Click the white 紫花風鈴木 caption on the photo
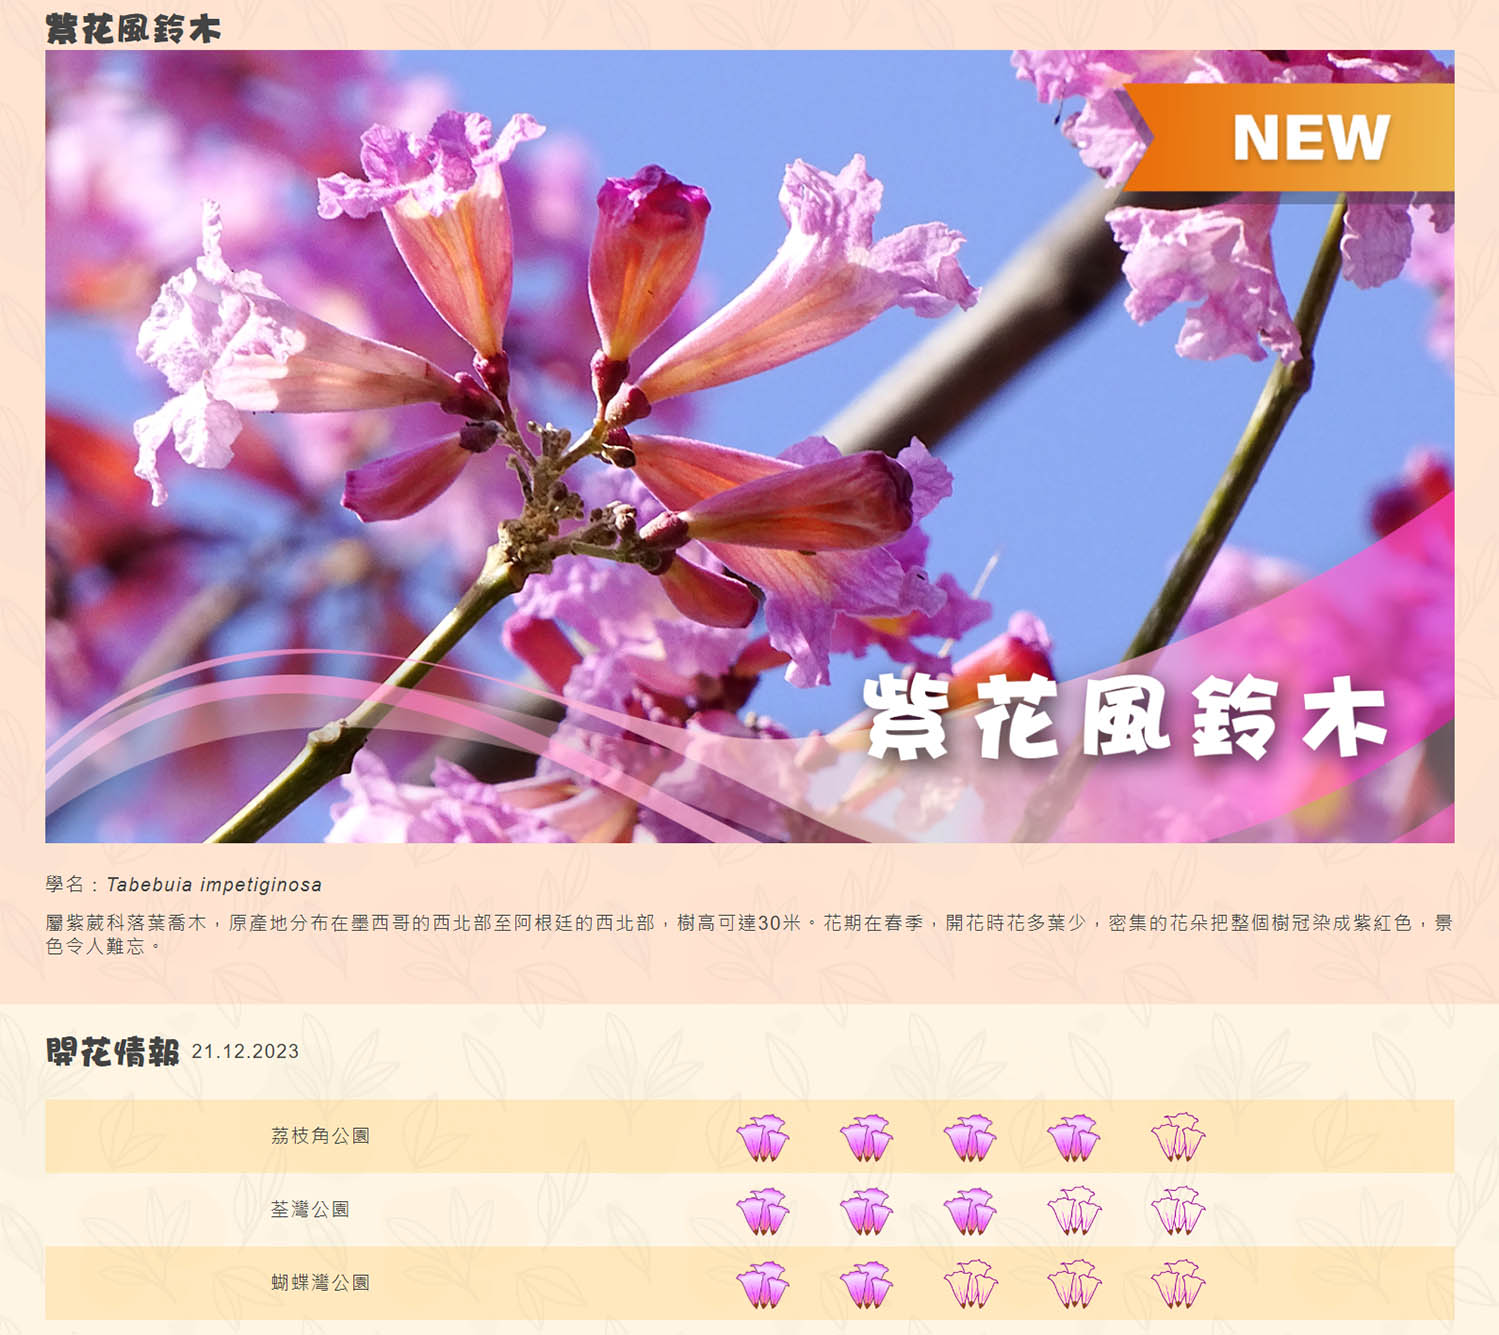The image size is (1499, 1335). click(1125, 717)
